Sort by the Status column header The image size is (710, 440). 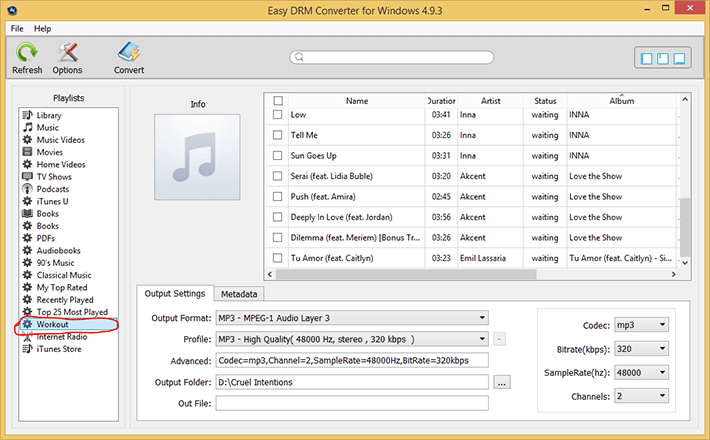click(545, 100)
